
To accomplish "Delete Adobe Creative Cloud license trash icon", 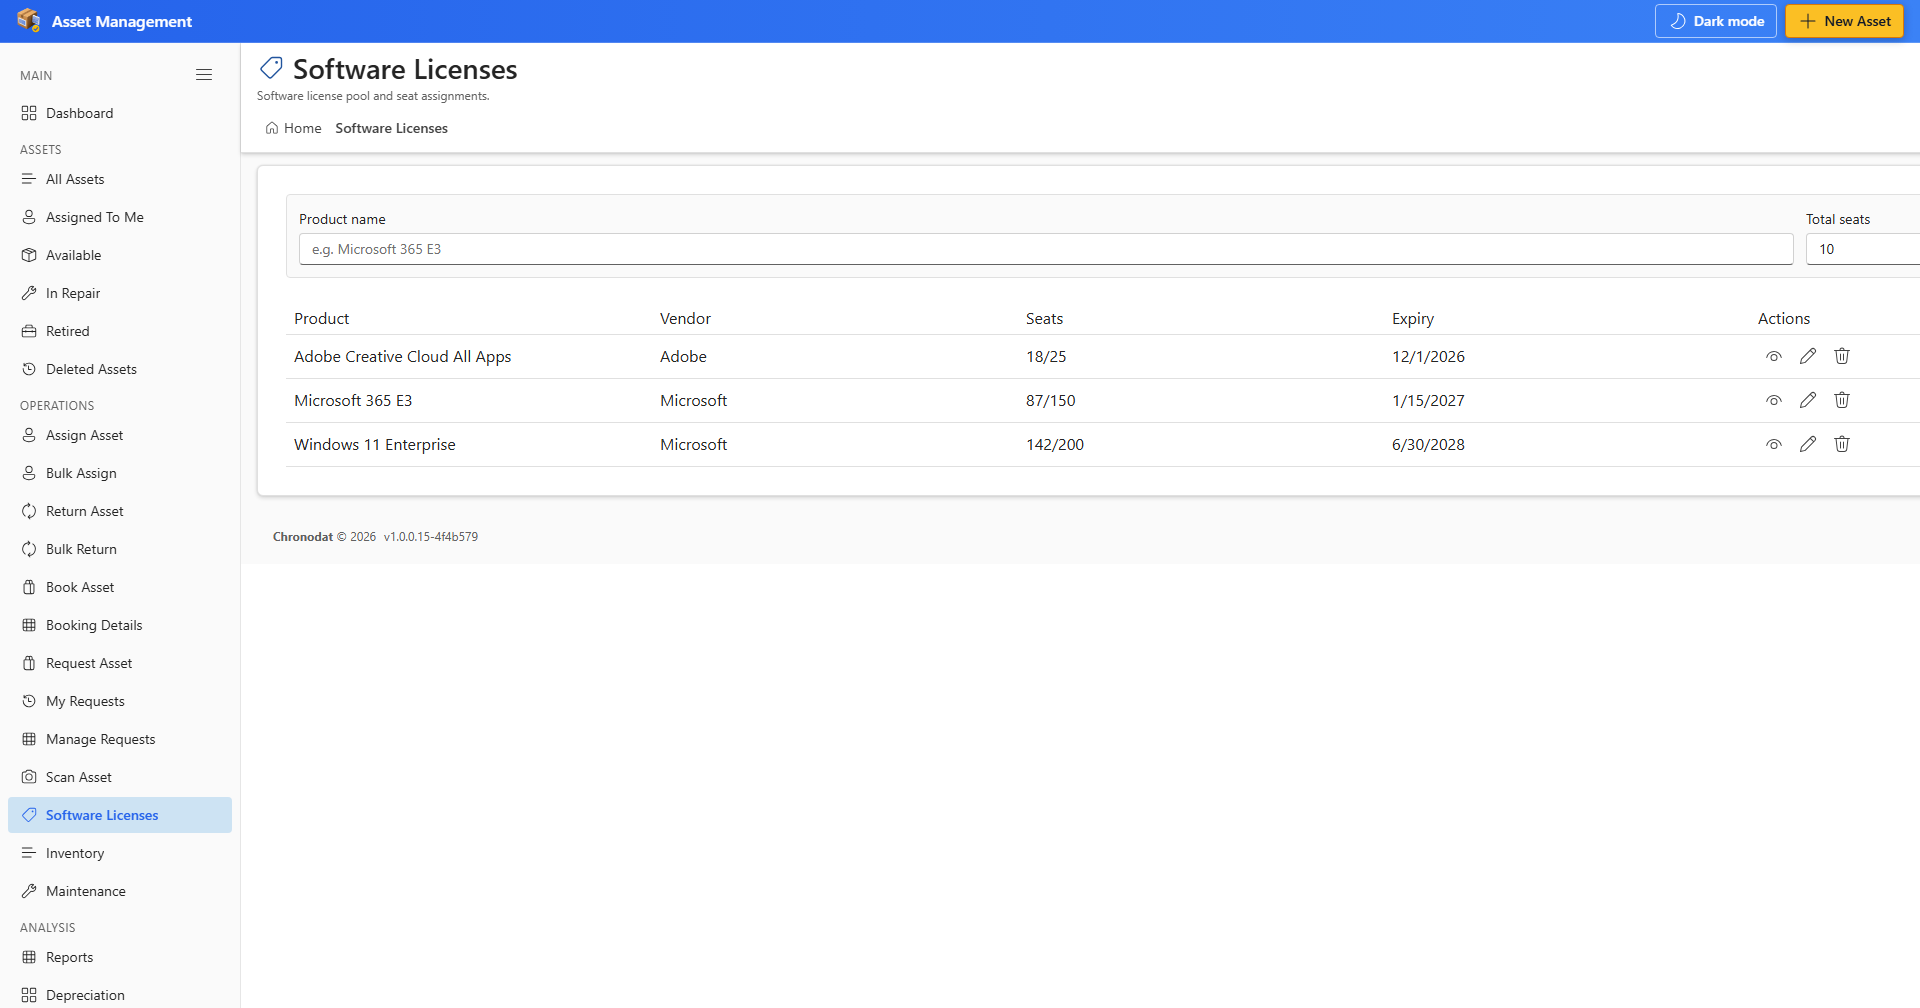I will [x=1842, y=356].
